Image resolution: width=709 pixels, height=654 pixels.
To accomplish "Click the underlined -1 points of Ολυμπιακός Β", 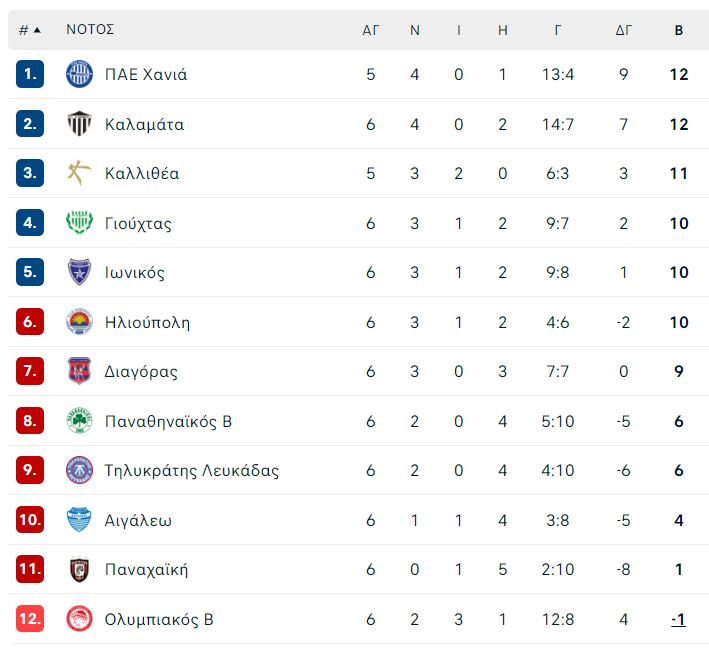I will point(678,619).
